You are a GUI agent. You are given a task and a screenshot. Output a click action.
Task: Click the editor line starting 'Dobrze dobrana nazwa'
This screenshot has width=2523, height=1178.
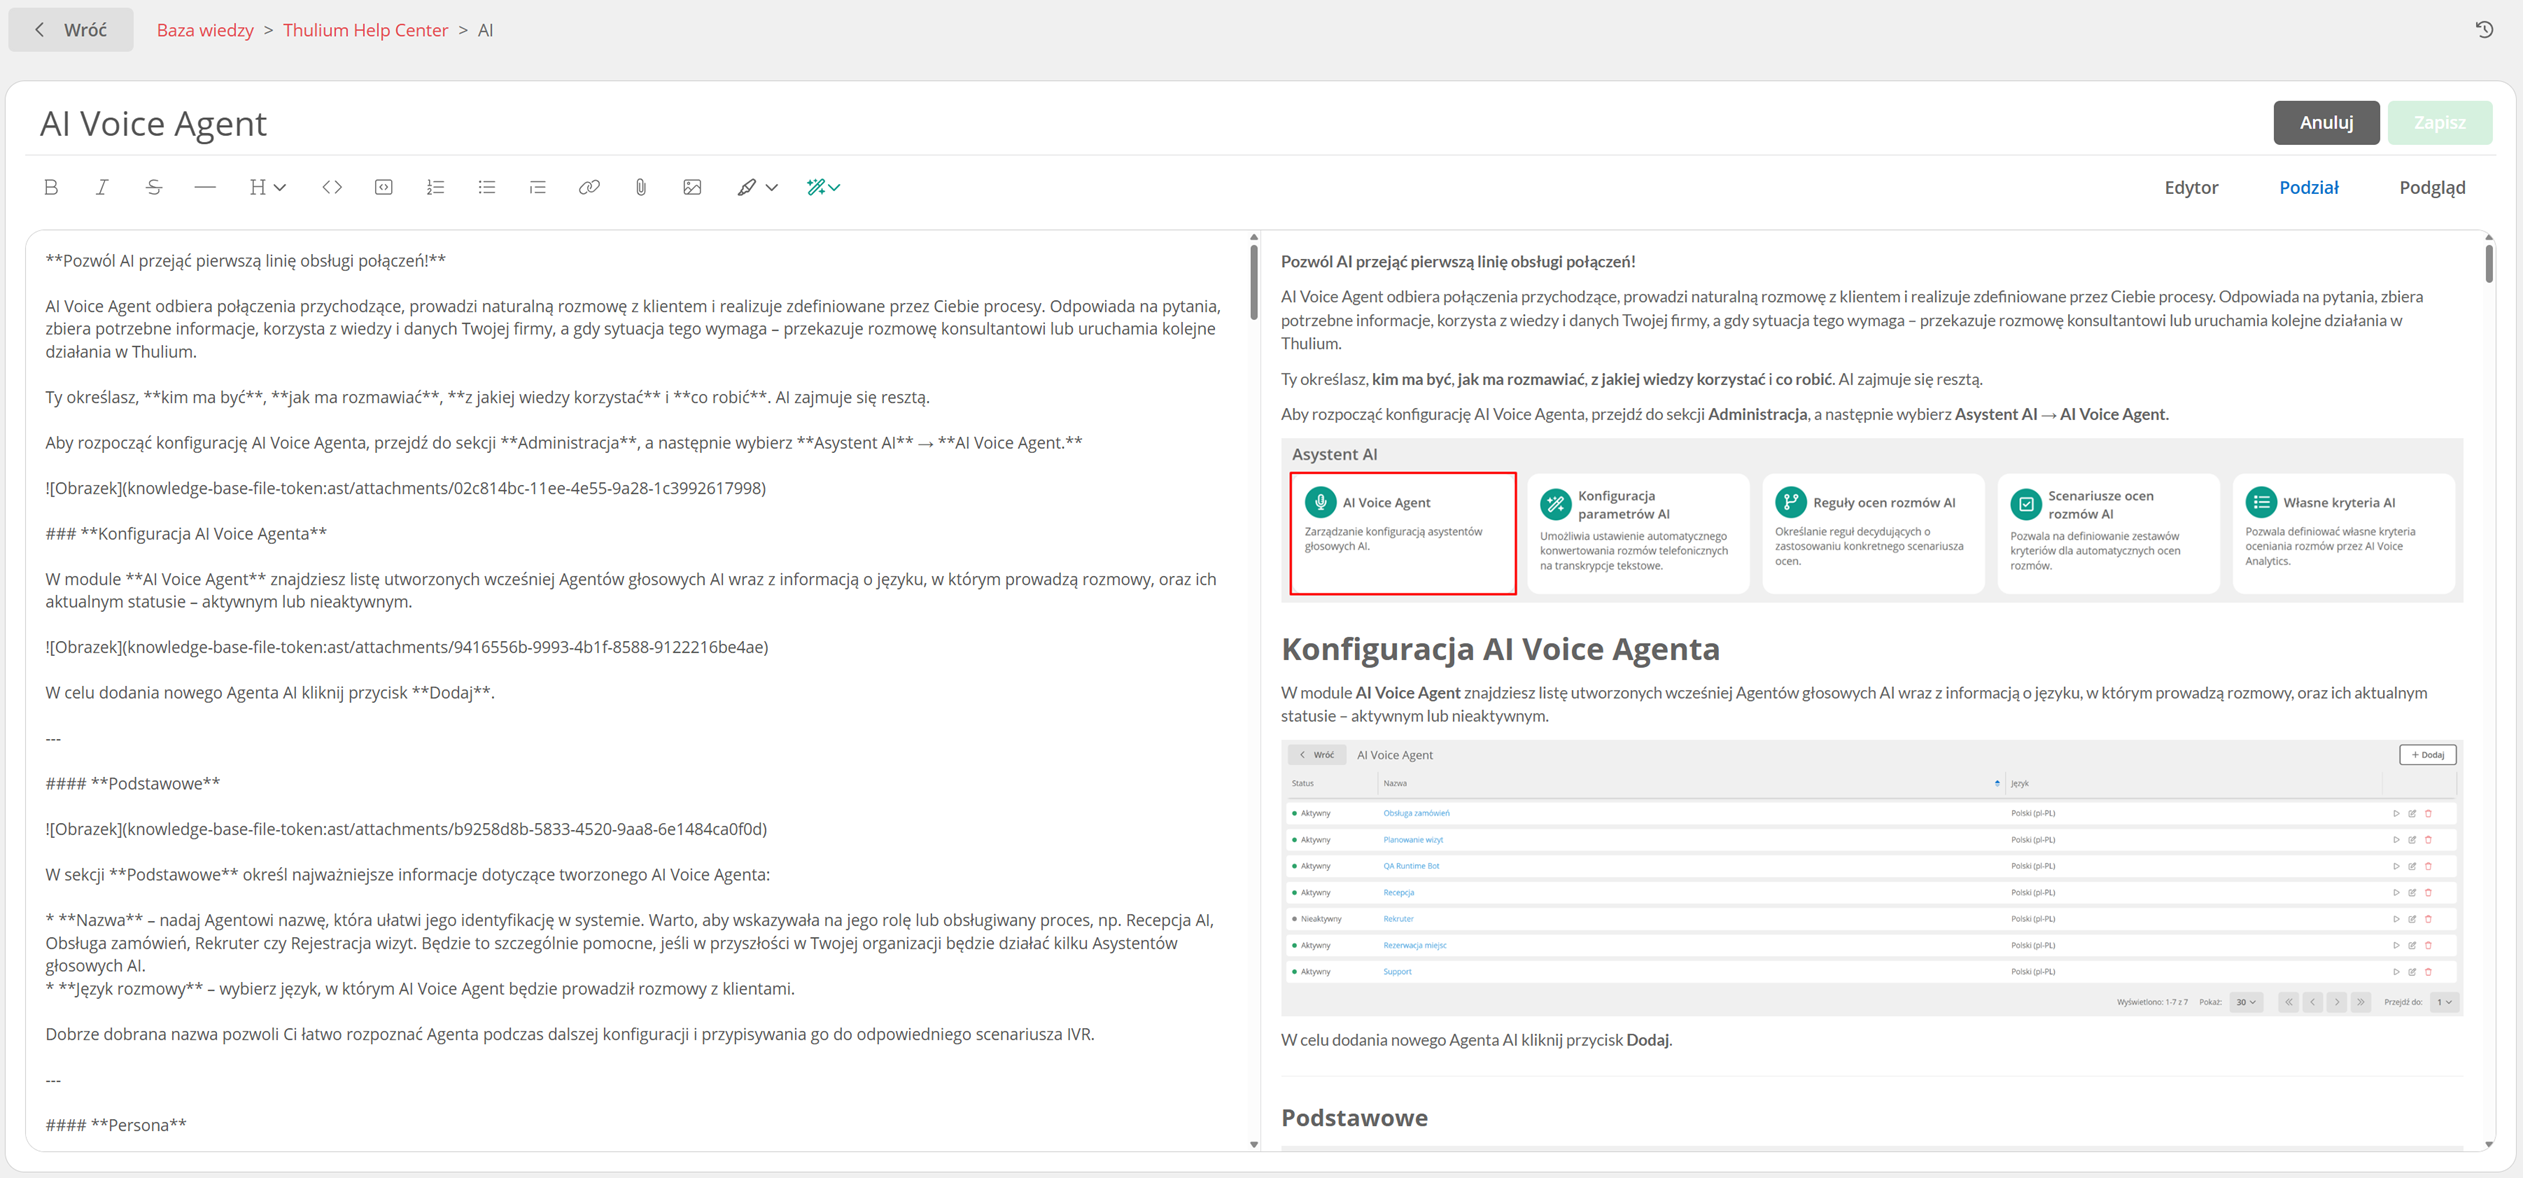[570, 1034]
